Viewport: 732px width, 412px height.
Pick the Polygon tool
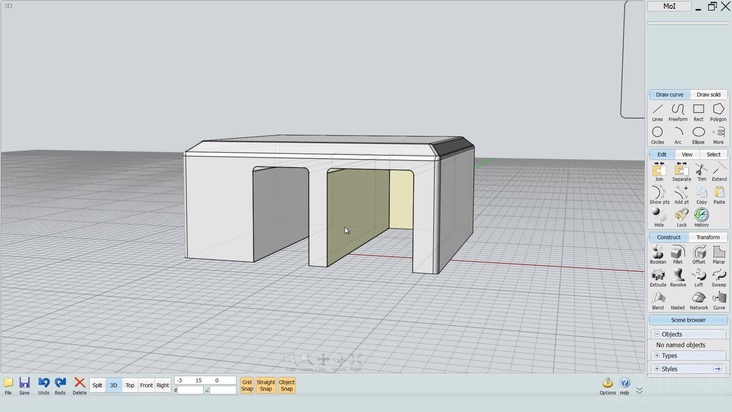coord(718,112)
